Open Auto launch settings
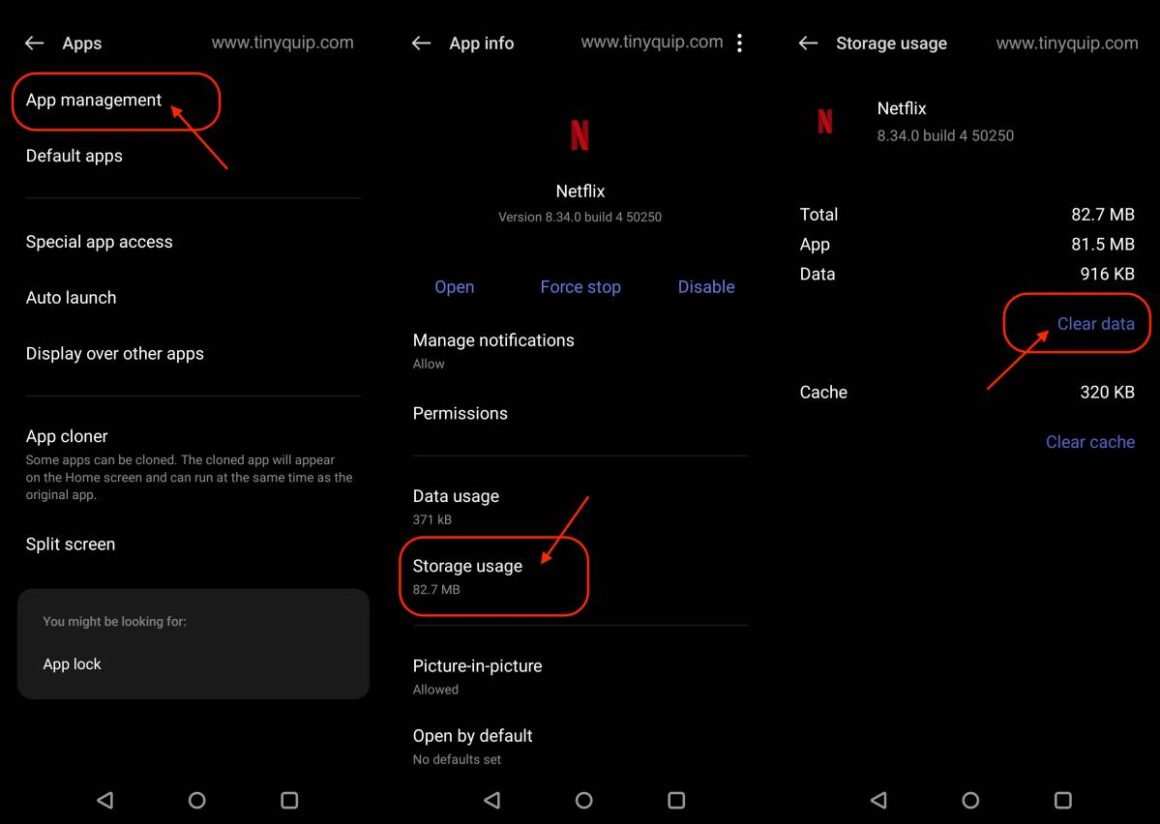1160x824 pixels. [71, 298]
